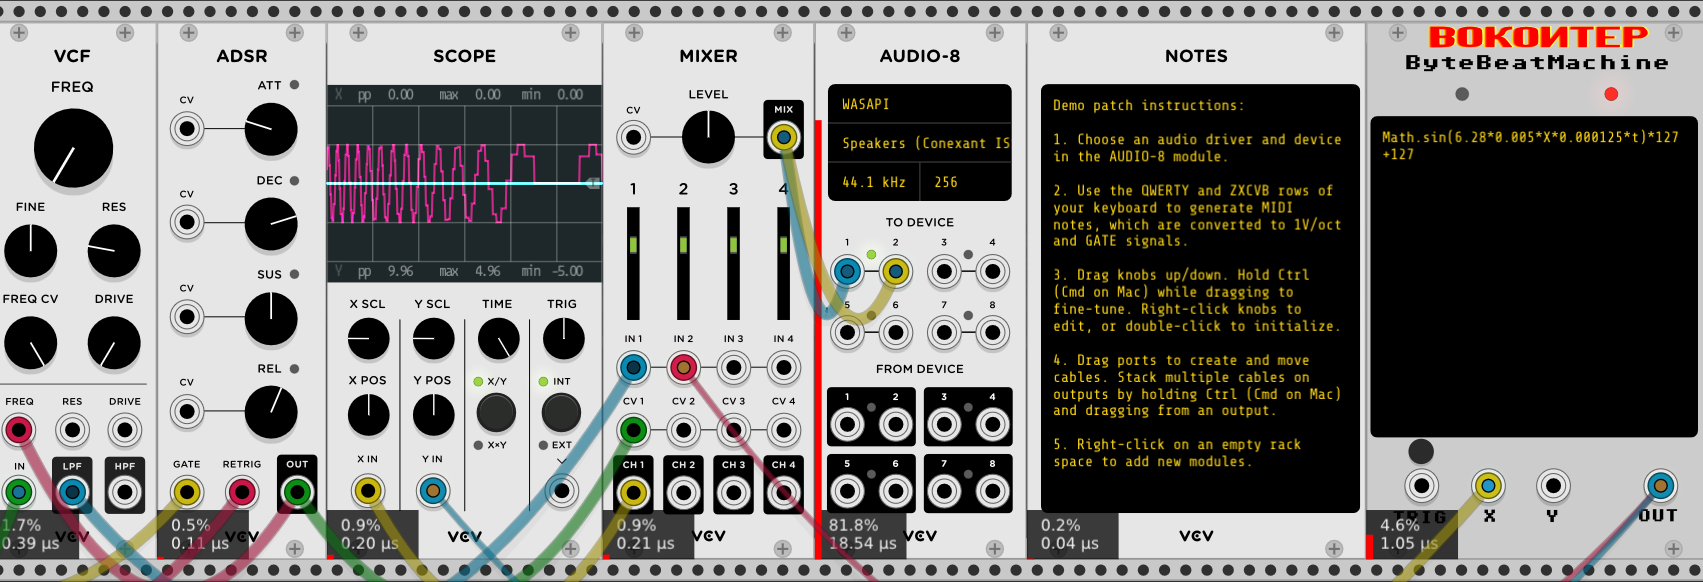Click the VCF LPF output port
The width and height of the screenshot is (1703, 582).
[x=72, y=492]
